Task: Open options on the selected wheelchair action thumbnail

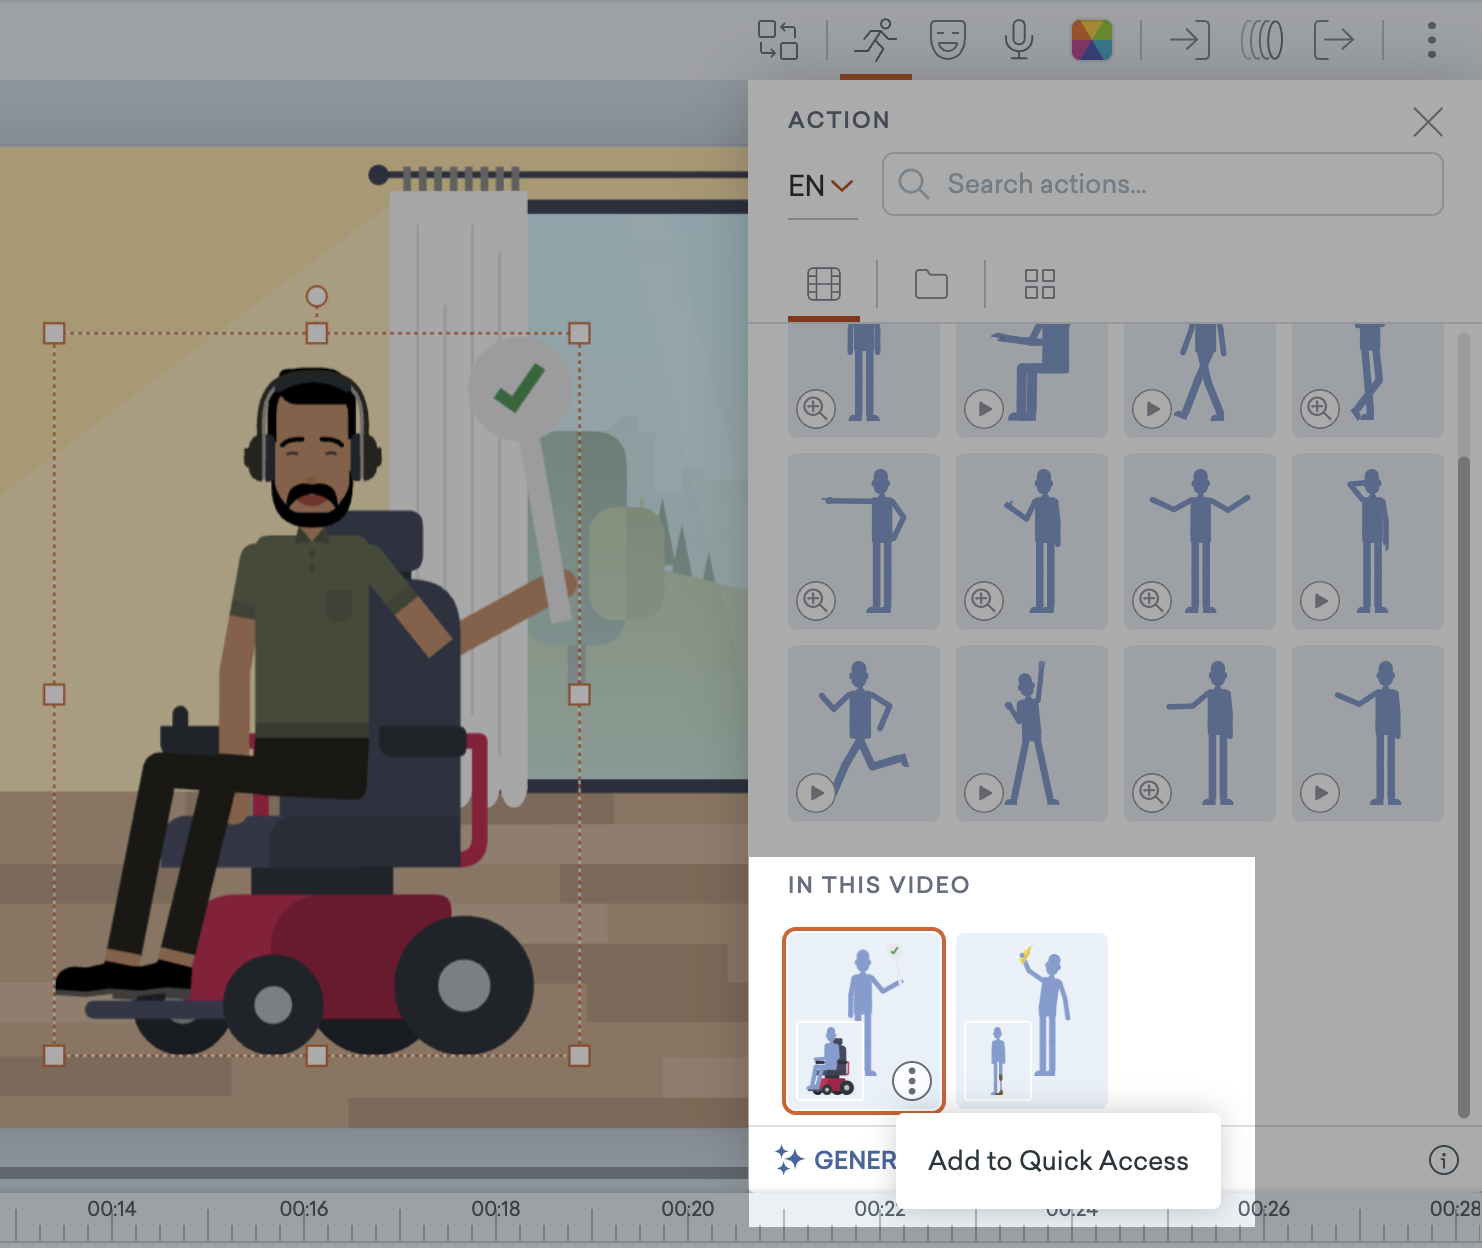Action: point(911,1081)
